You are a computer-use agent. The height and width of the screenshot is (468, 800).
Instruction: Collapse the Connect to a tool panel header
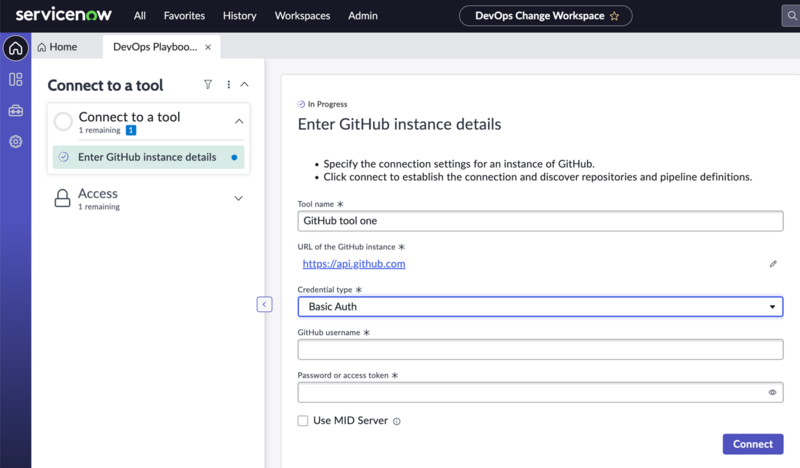coord(244,84)
